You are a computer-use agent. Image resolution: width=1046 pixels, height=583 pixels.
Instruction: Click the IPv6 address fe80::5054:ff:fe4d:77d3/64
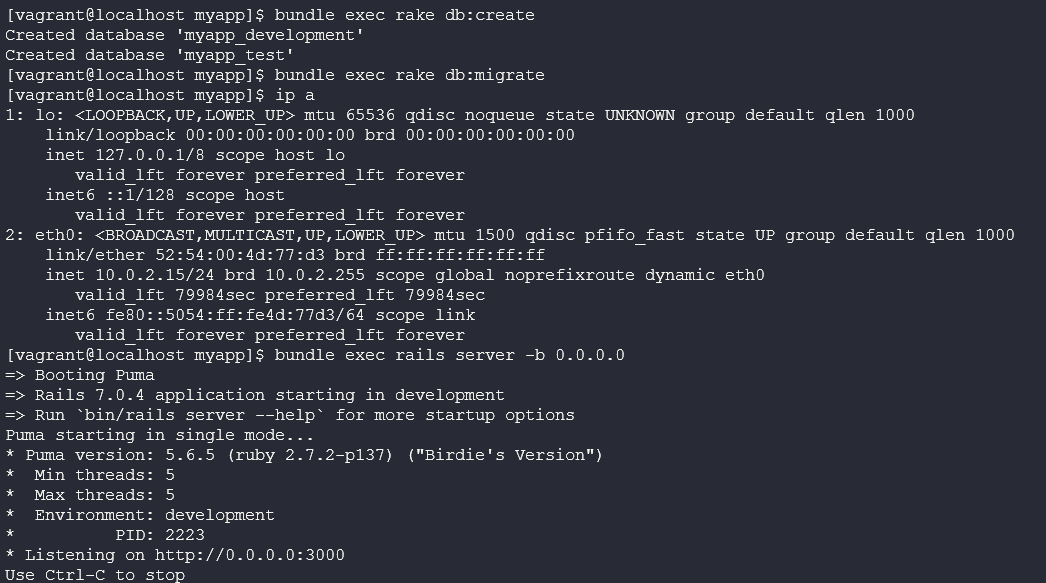point(219,315)
